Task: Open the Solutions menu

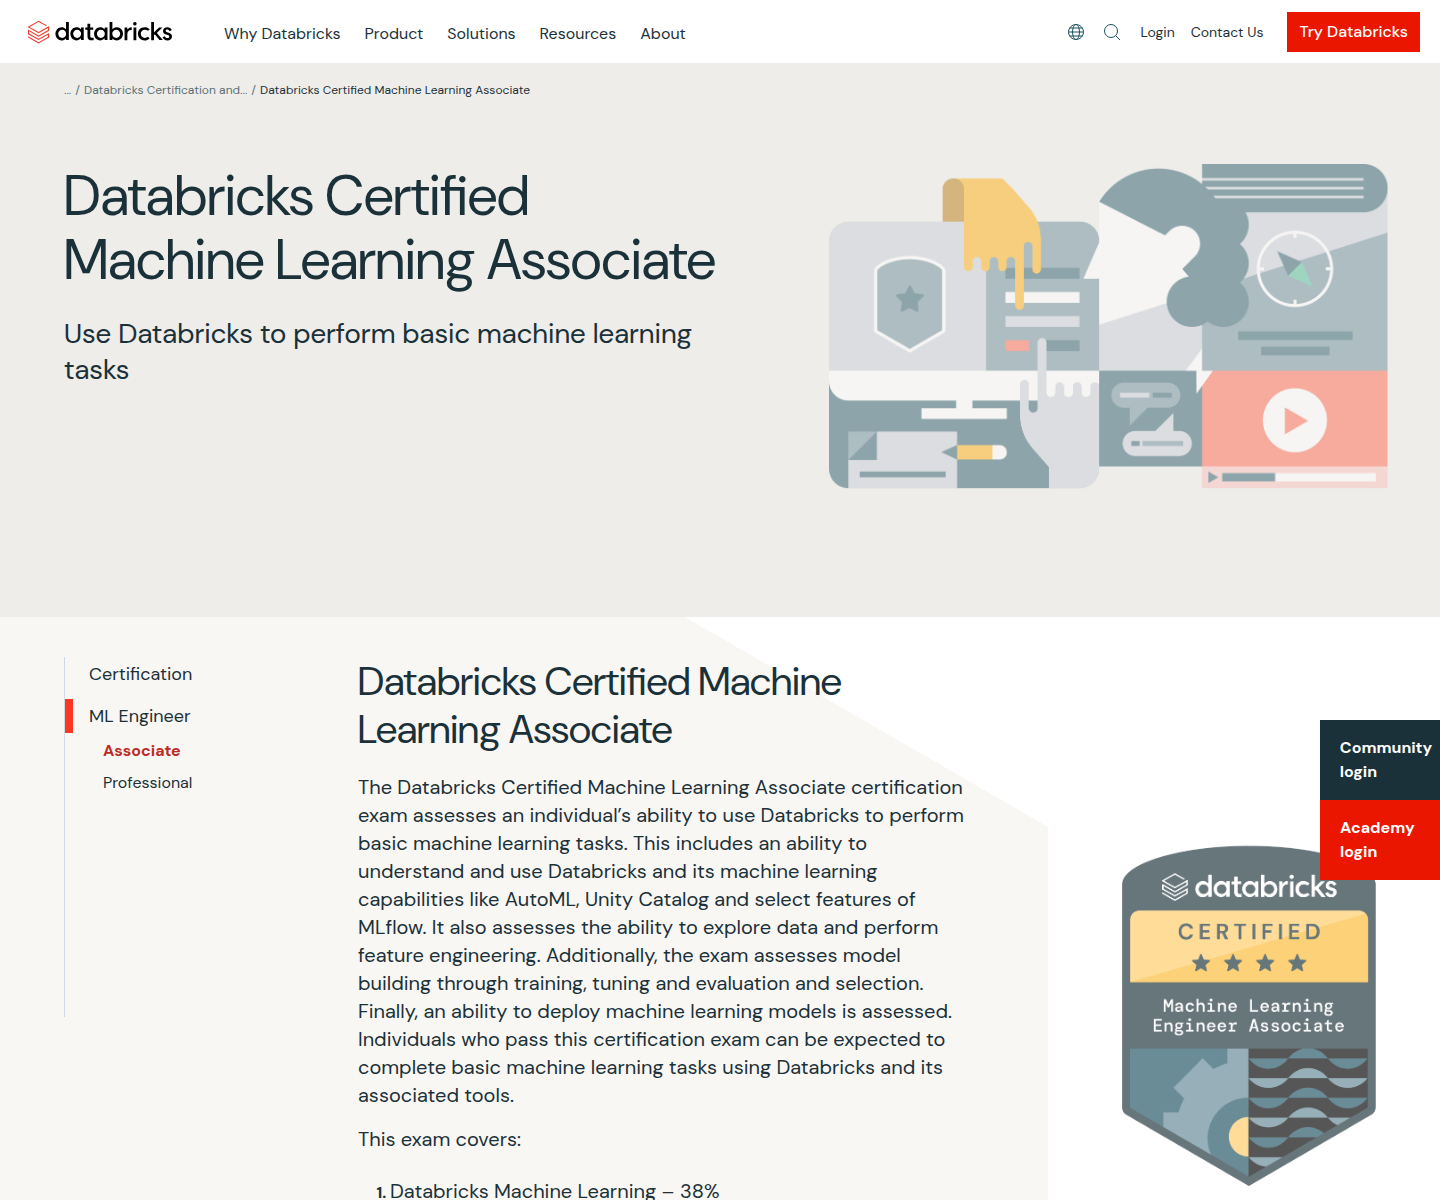Action: [481, 33]
